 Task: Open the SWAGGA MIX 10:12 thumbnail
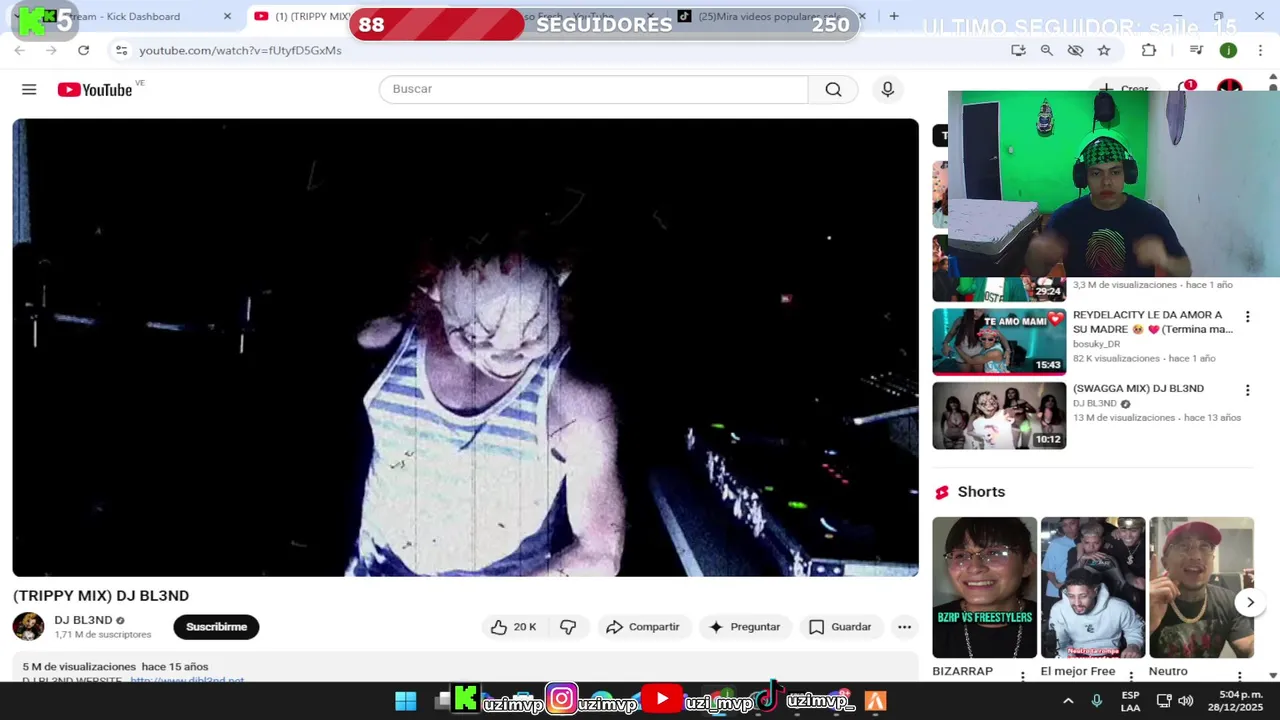(x=999, y=415)
